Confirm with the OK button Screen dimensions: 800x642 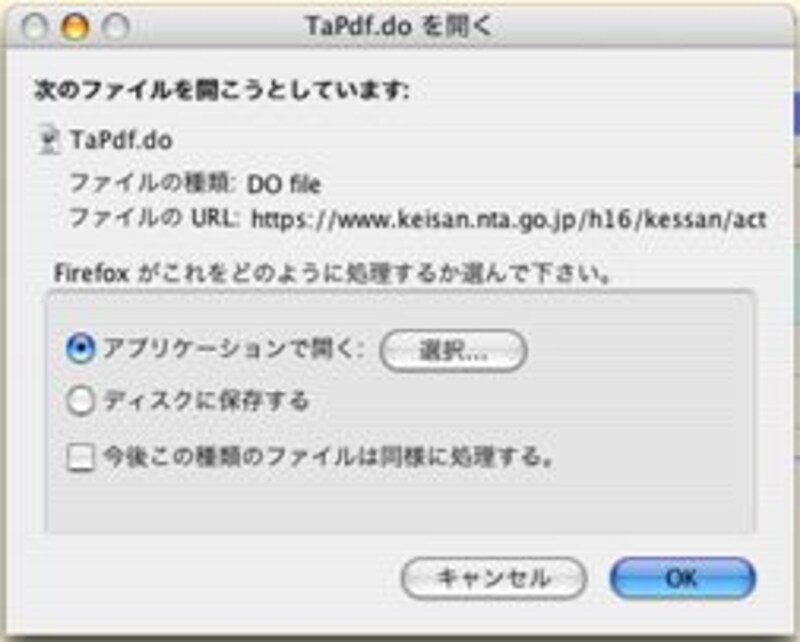point(683,578)
